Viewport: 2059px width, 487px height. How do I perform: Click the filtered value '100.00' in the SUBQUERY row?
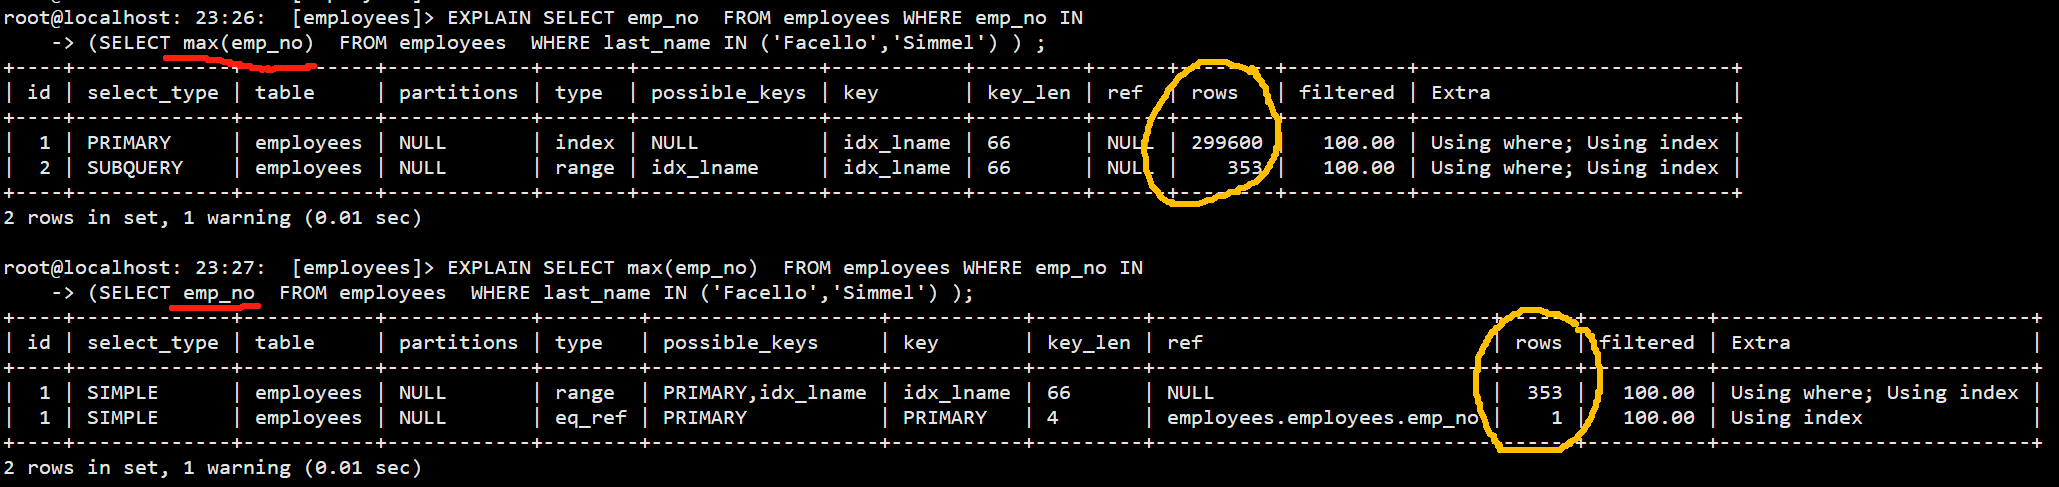point(1359,168)
